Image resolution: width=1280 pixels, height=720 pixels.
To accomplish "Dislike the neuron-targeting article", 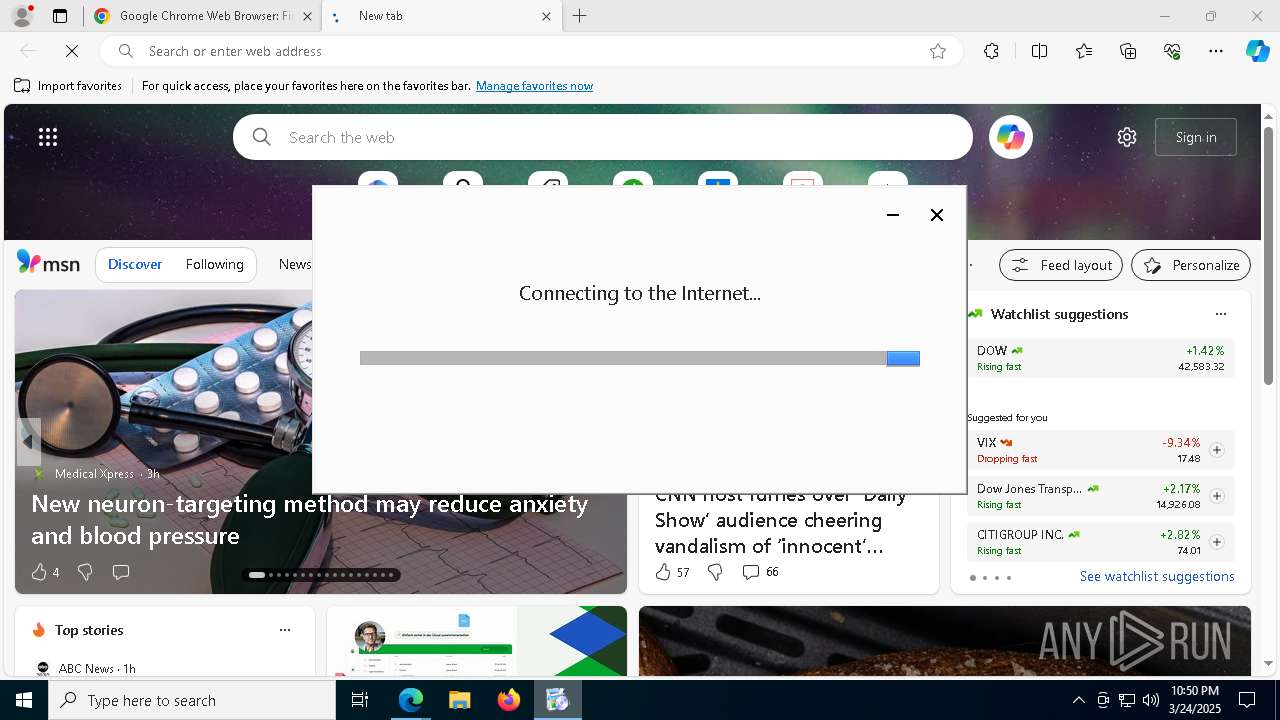I will (x=85, y=572).
